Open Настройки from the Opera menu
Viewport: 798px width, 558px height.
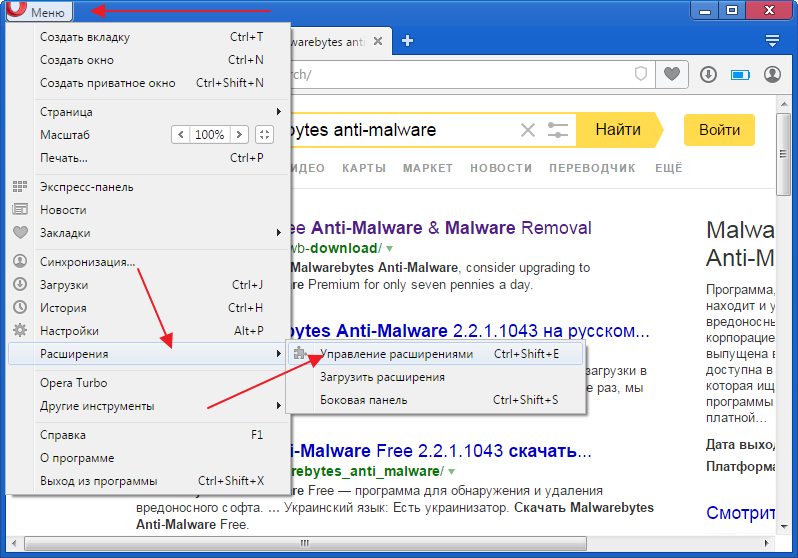click(69, 331)
